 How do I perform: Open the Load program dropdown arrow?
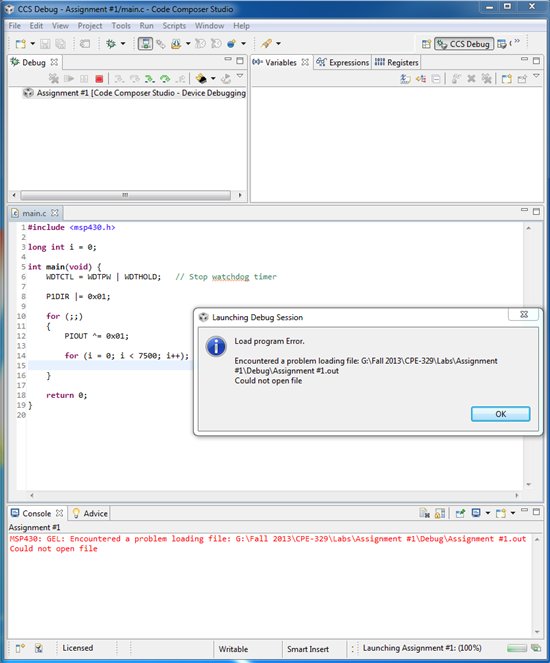click(x=188, y=44)
